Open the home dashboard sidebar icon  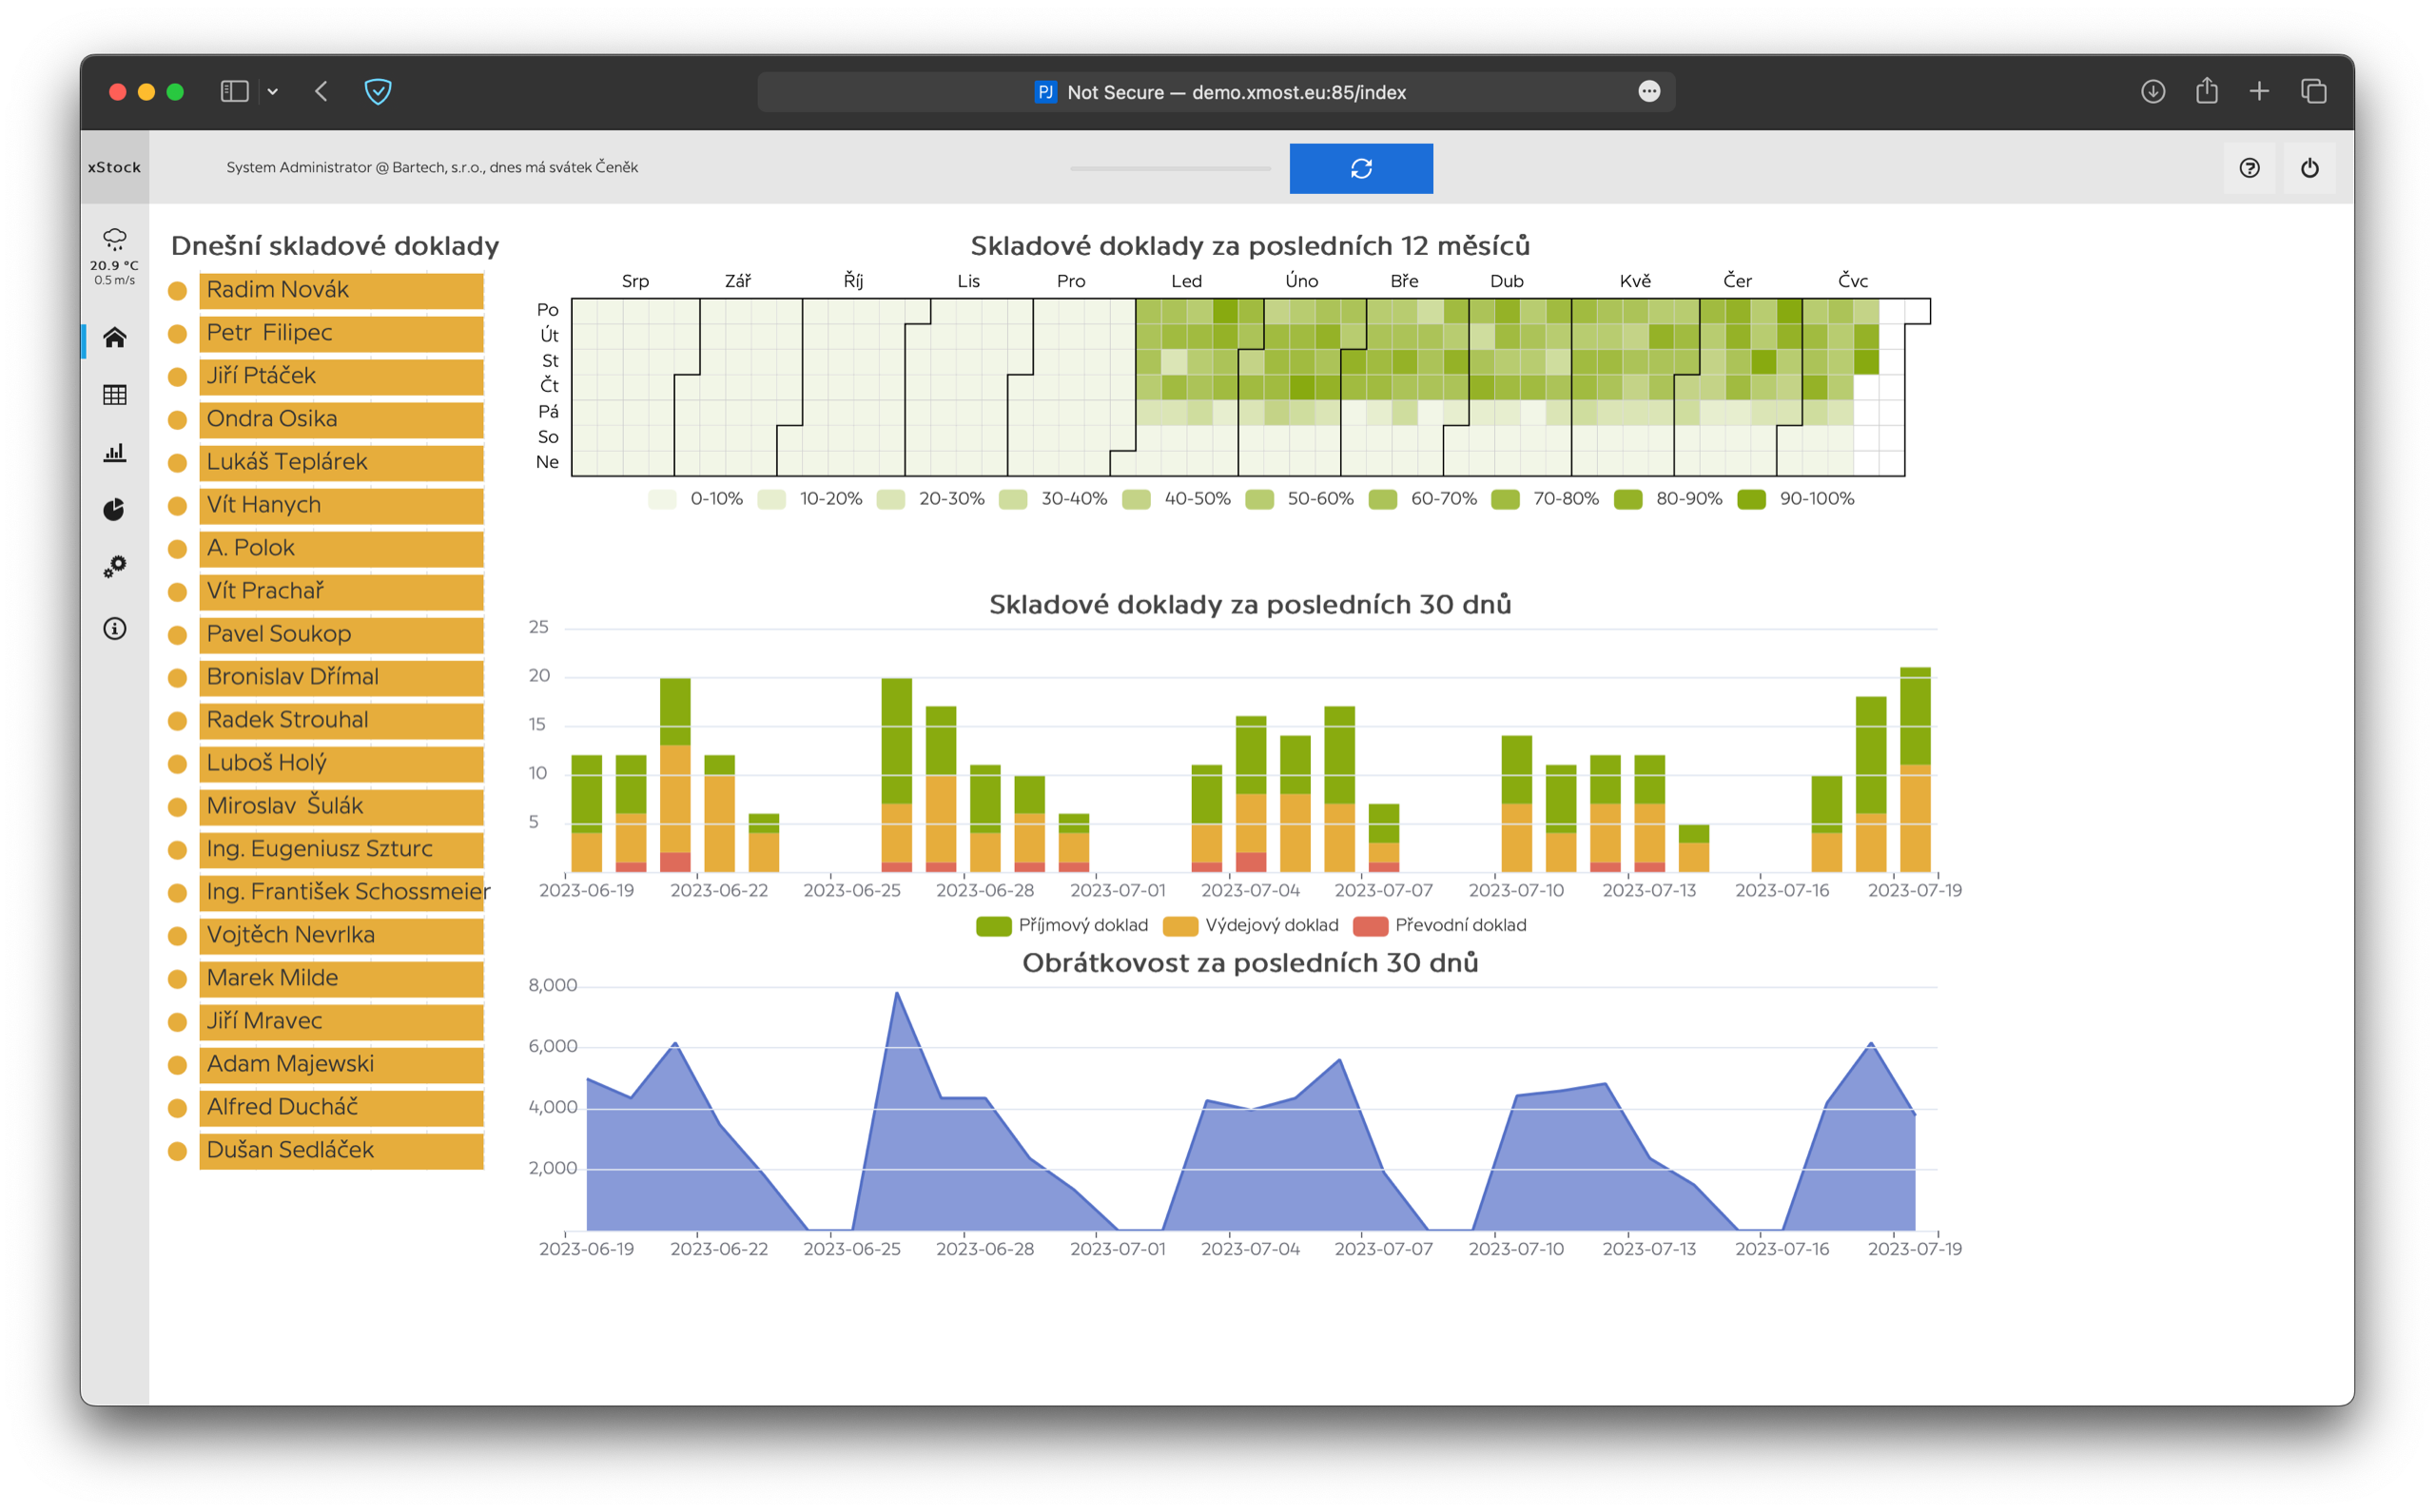pos(115,338)
